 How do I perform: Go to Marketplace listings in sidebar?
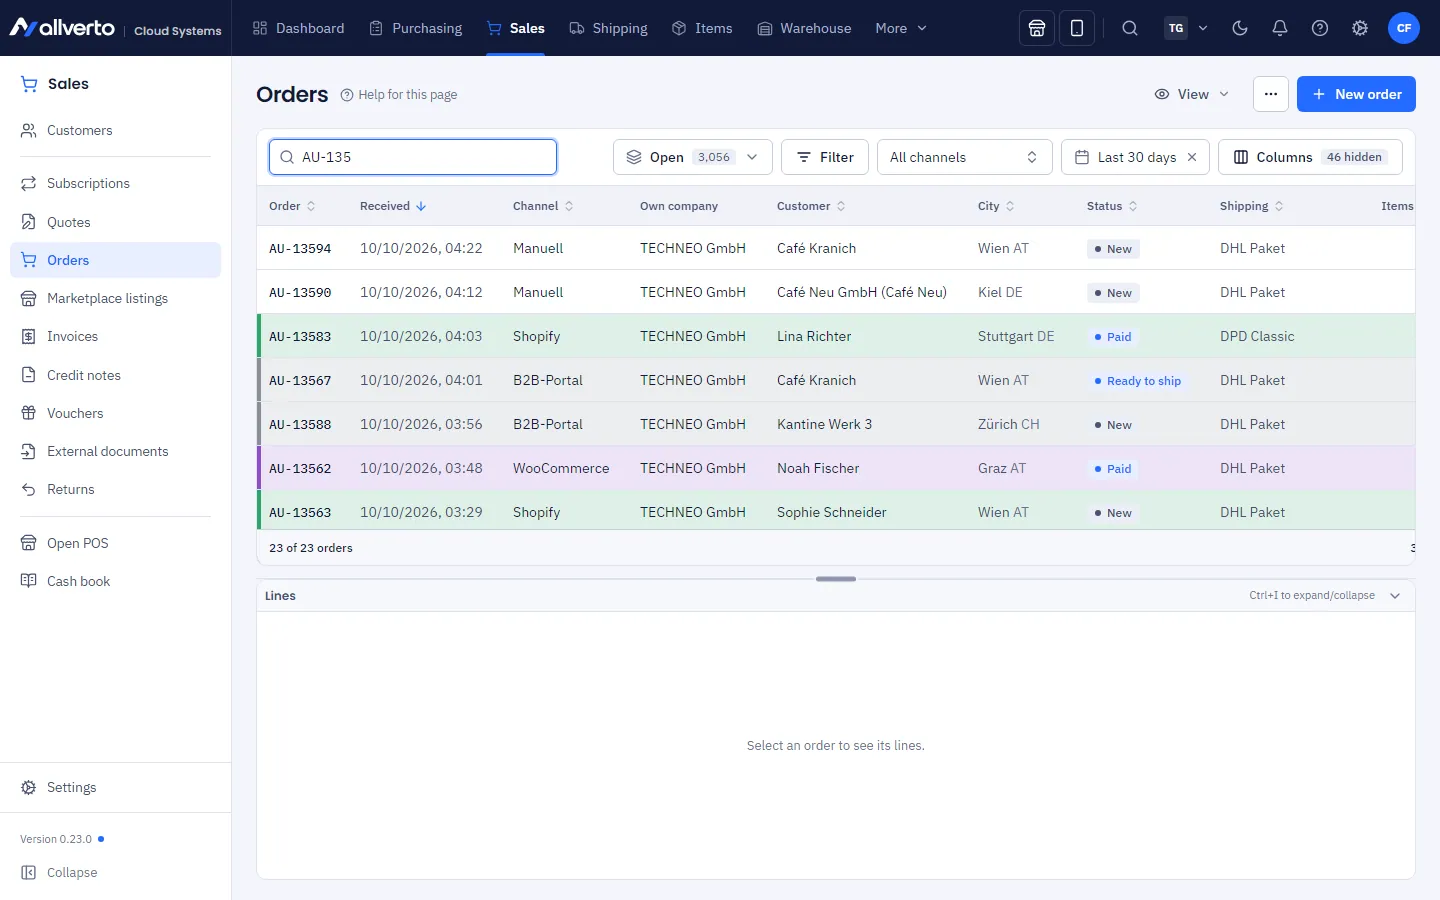coord(115,298)
